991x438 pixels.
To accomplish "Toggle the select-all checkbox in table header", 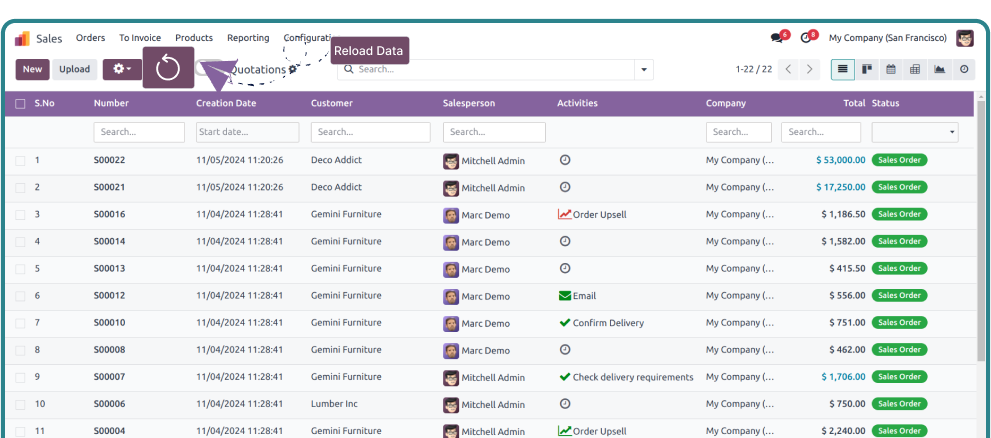I will click(20, 103).
